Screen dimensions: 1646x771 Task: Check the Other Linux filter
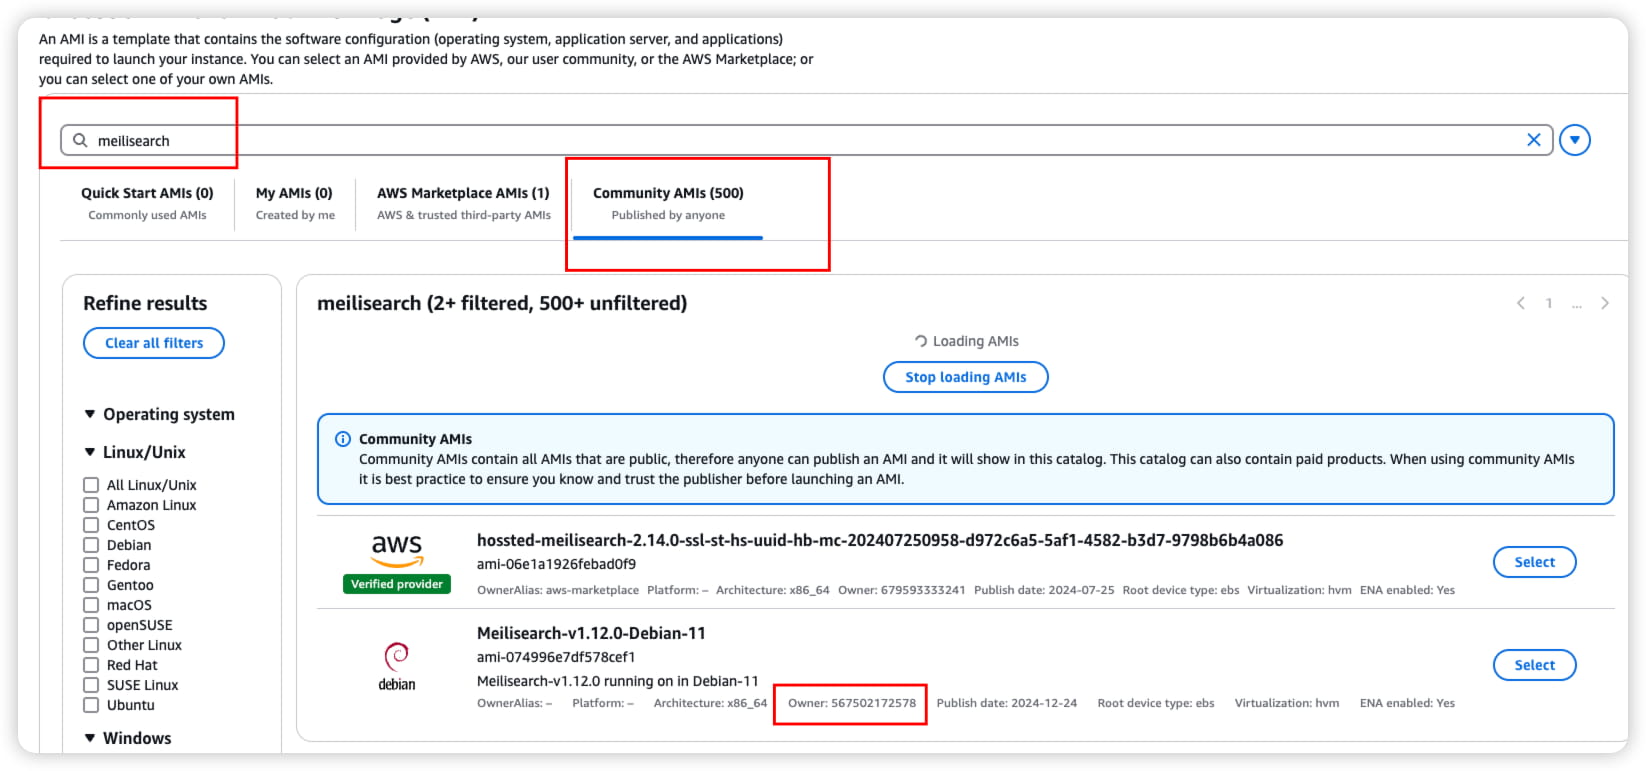click(x=91, y=645)
